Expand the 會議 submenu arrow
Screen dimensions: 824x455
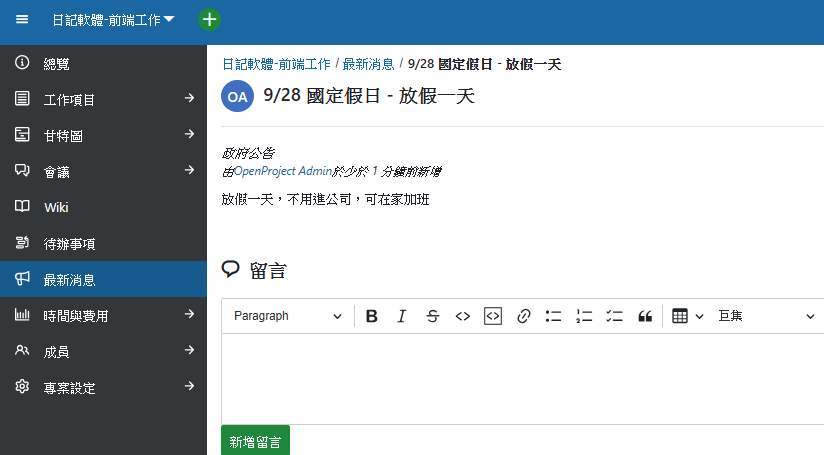pos(190,170)
